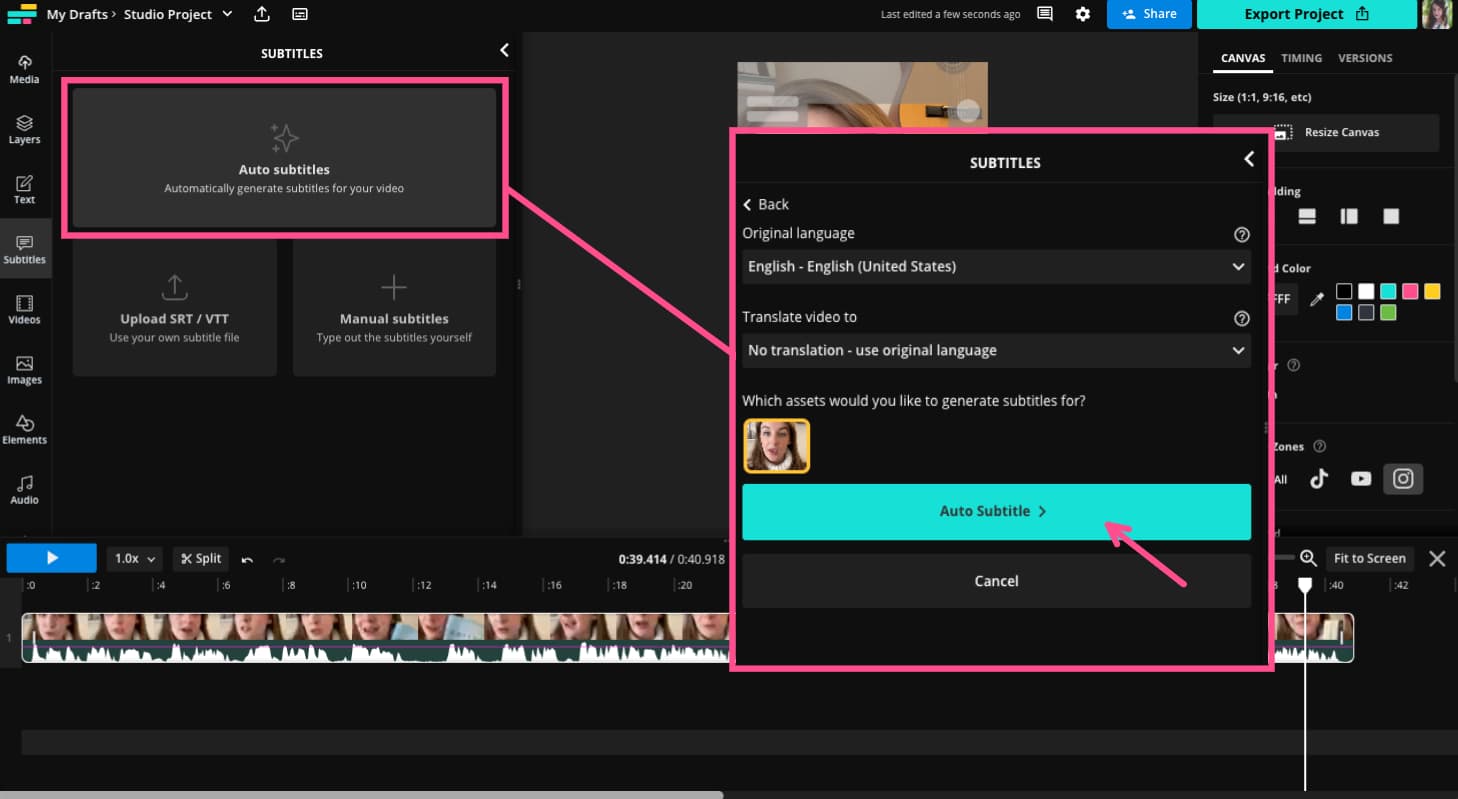Toggle the Instagram safe zone

[x=1403, y=479]
